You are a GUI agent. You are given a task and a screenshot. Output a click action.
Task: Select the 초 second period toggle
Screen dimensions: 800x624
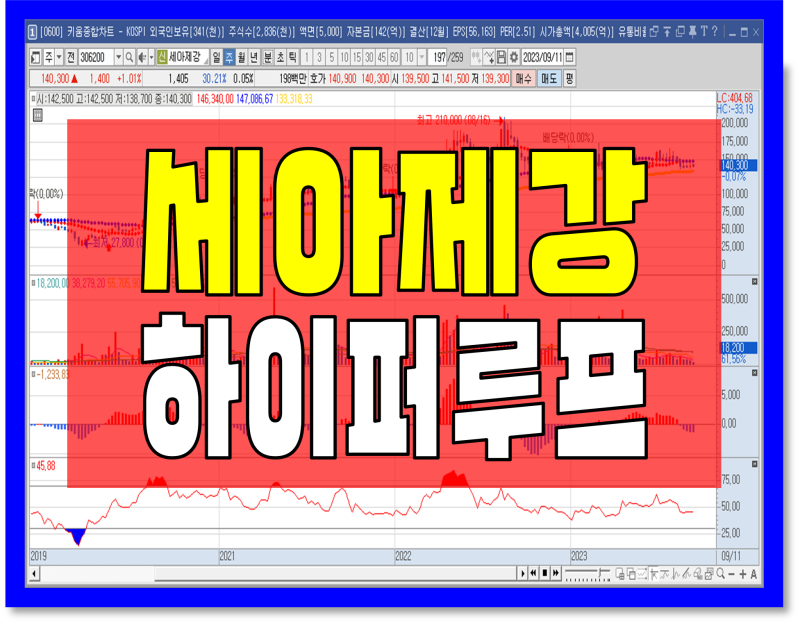[x=280, y=57]
